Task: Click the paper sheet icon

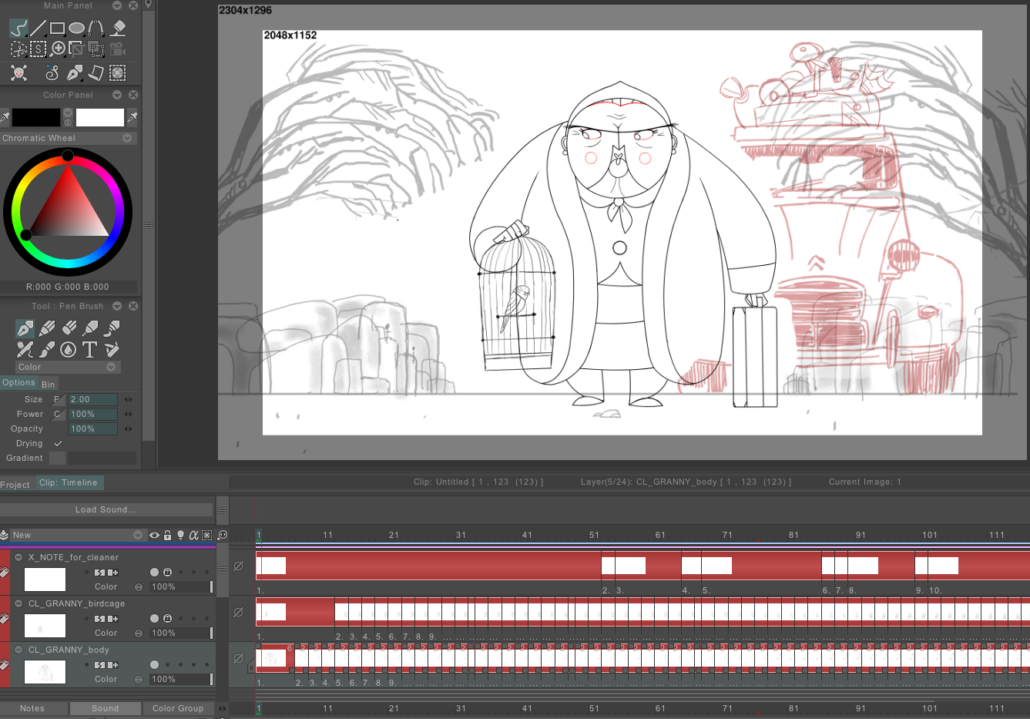Action: 96,73
